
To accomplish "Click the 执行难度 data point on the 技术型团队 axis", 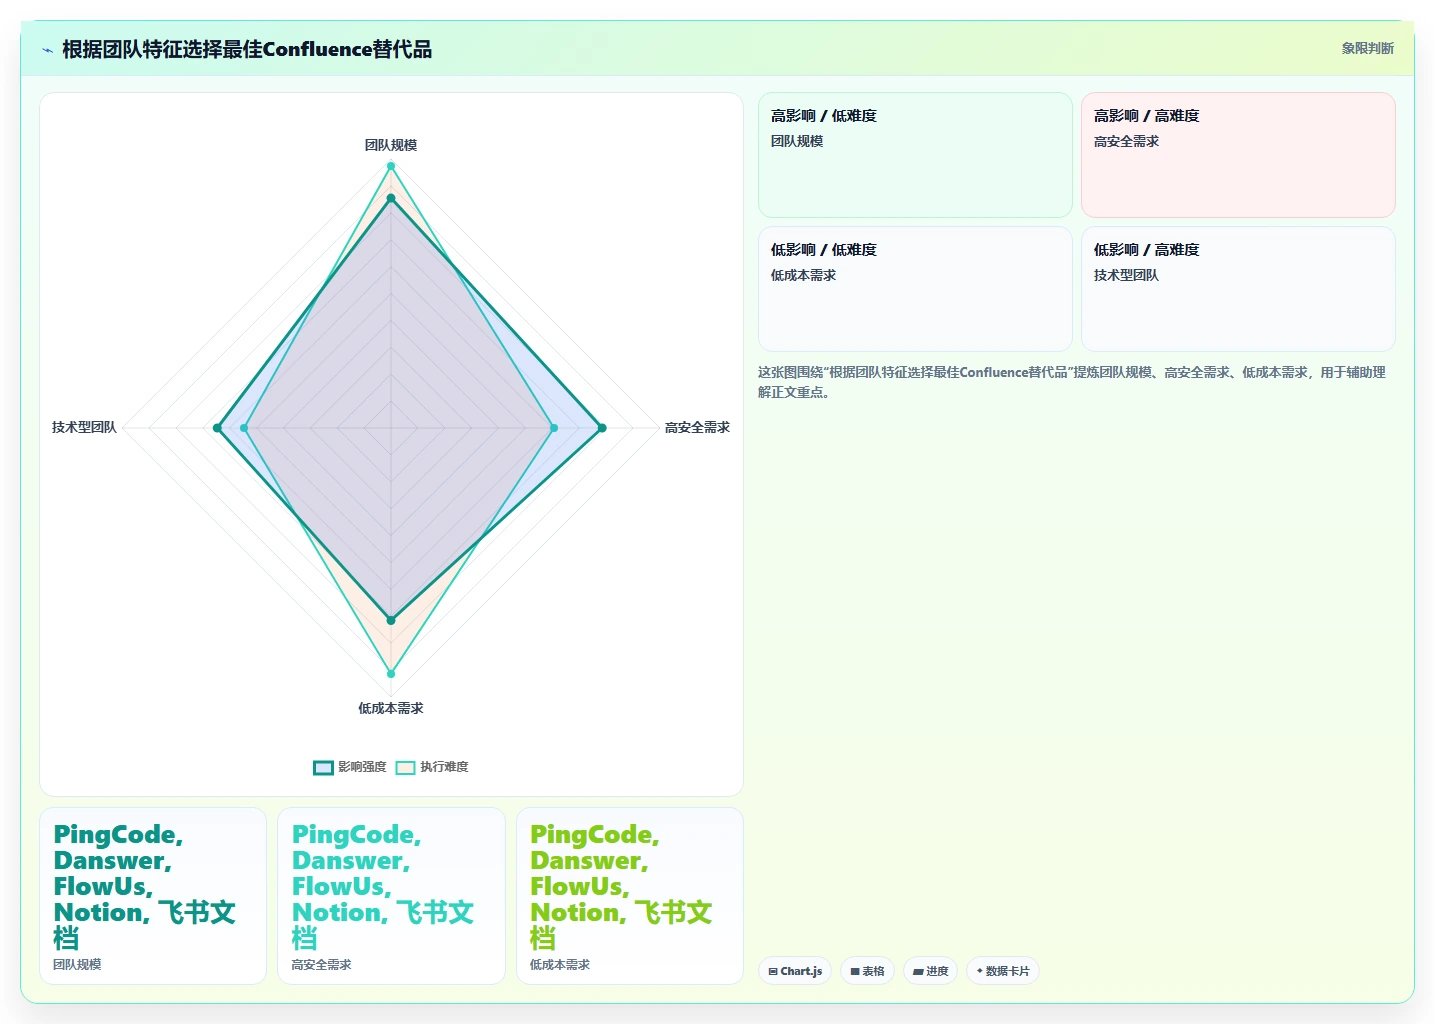I will tap(244, 428).
